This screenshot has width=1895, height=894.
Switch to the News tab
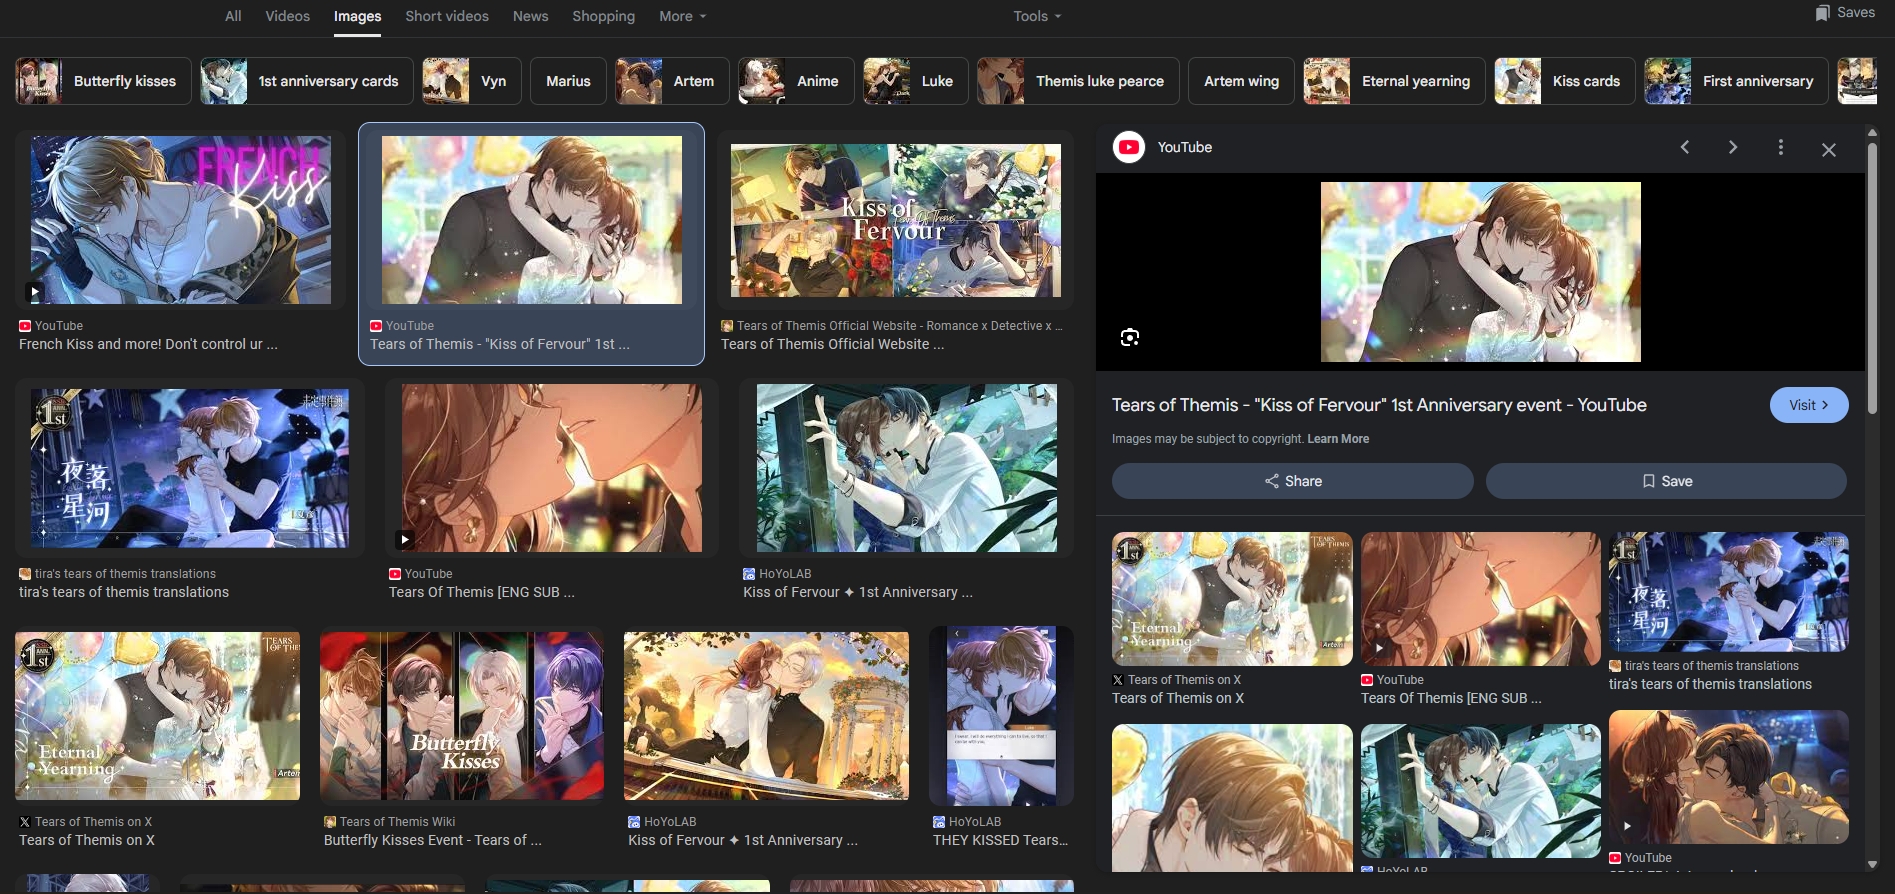coord(530,16)
